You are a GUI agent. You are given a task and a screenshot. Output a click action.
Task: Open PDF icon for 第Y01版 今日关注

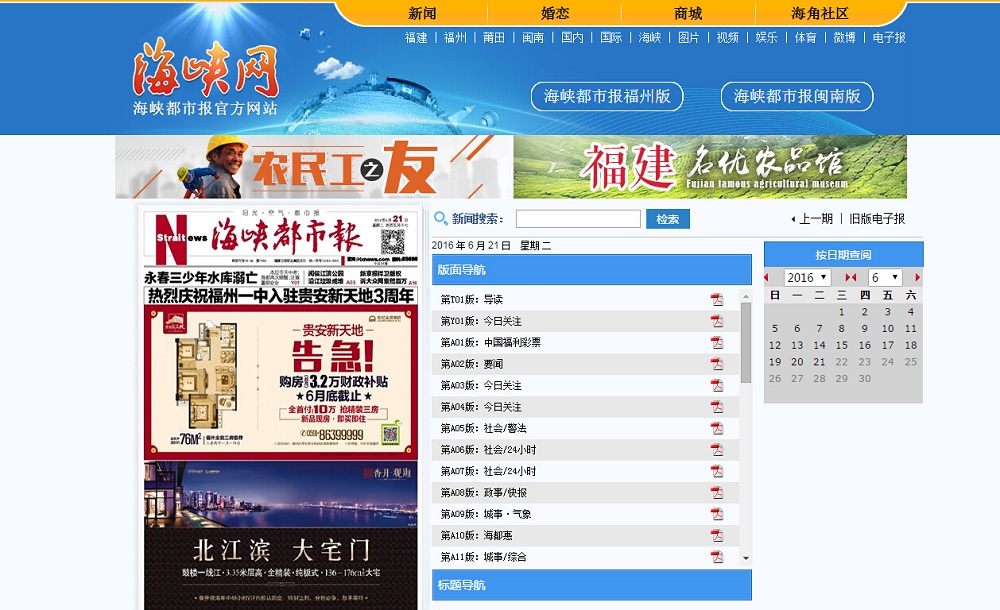(x=717, y=321)
